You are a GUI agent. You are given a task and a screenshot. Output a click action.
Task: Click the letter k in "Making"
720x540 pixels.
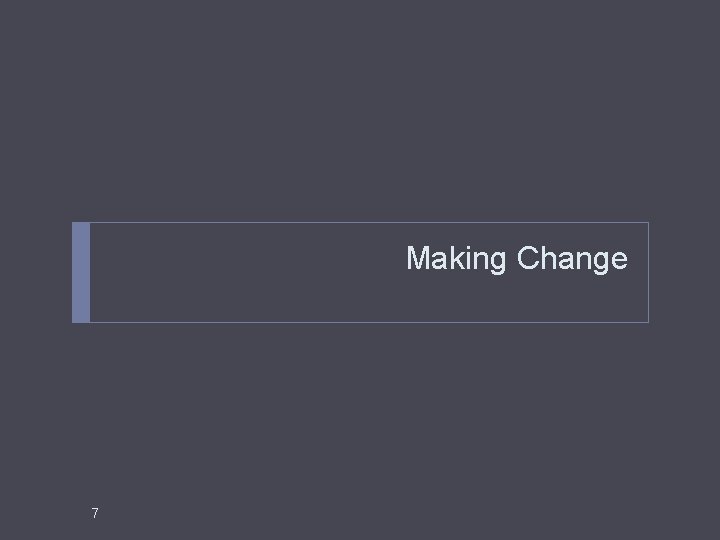(x=457, y=258)
